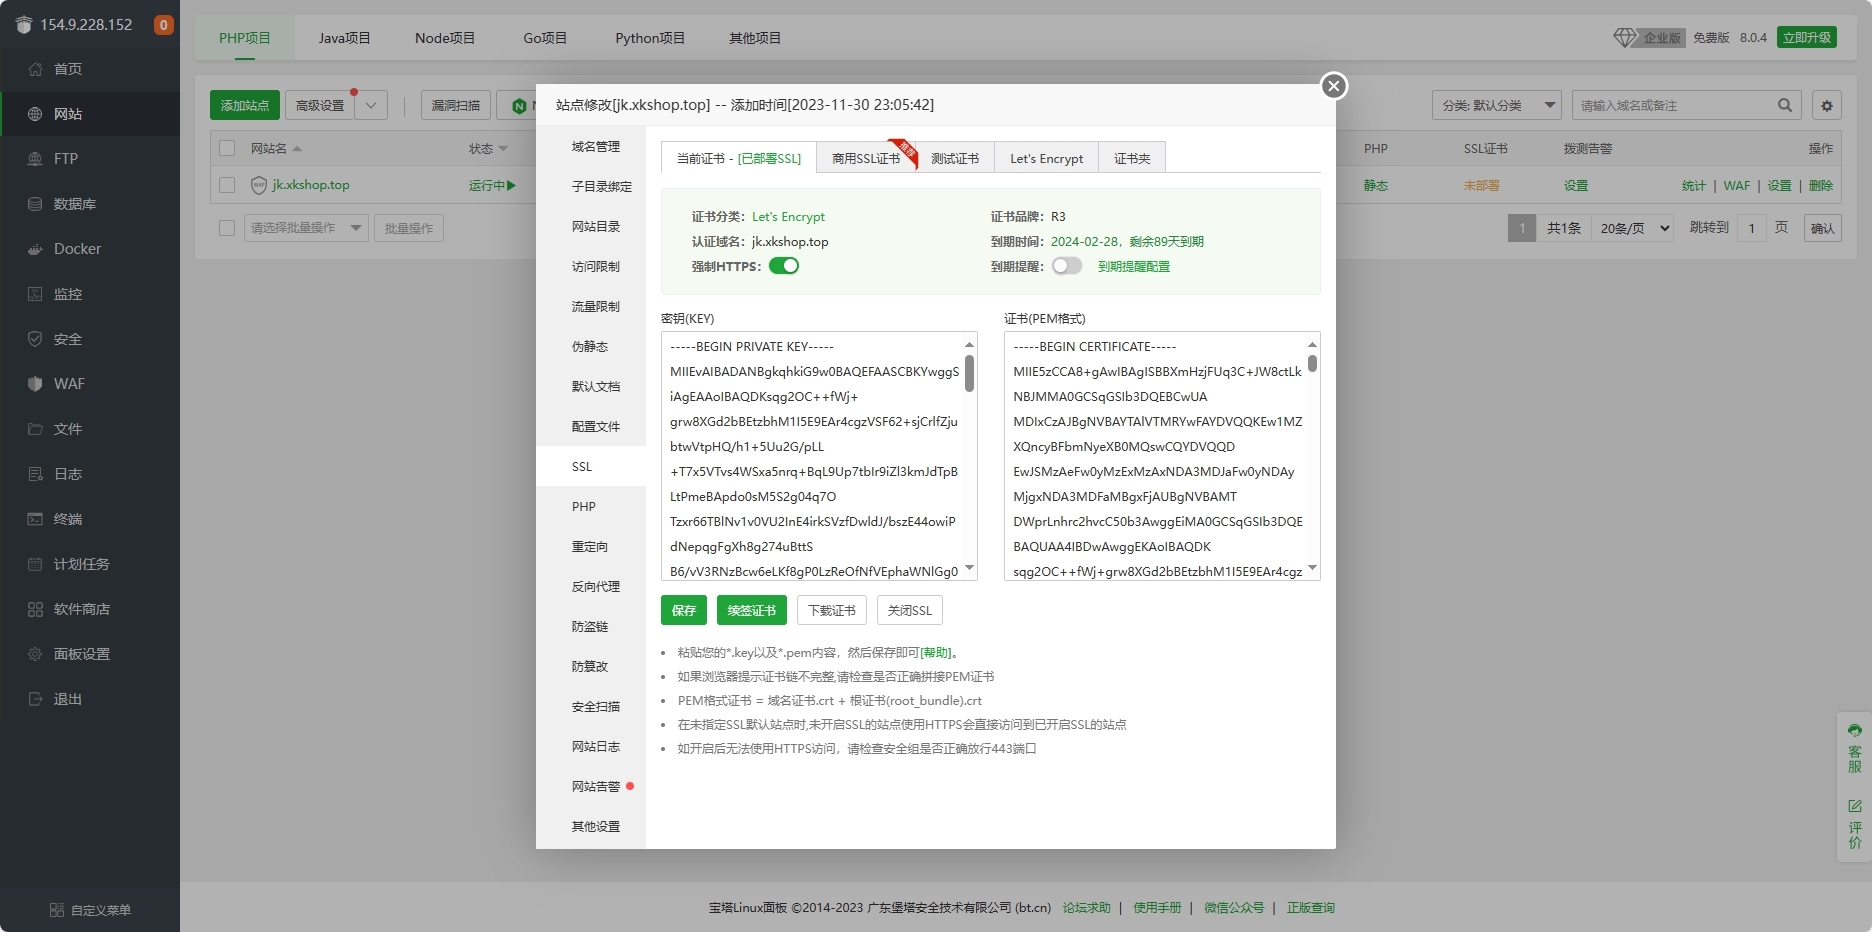Image resolution: width=1872 pixels, height=932 pixels.
Task: Open the terminal icon in sidebar
Action: click(x=35, y=519)
